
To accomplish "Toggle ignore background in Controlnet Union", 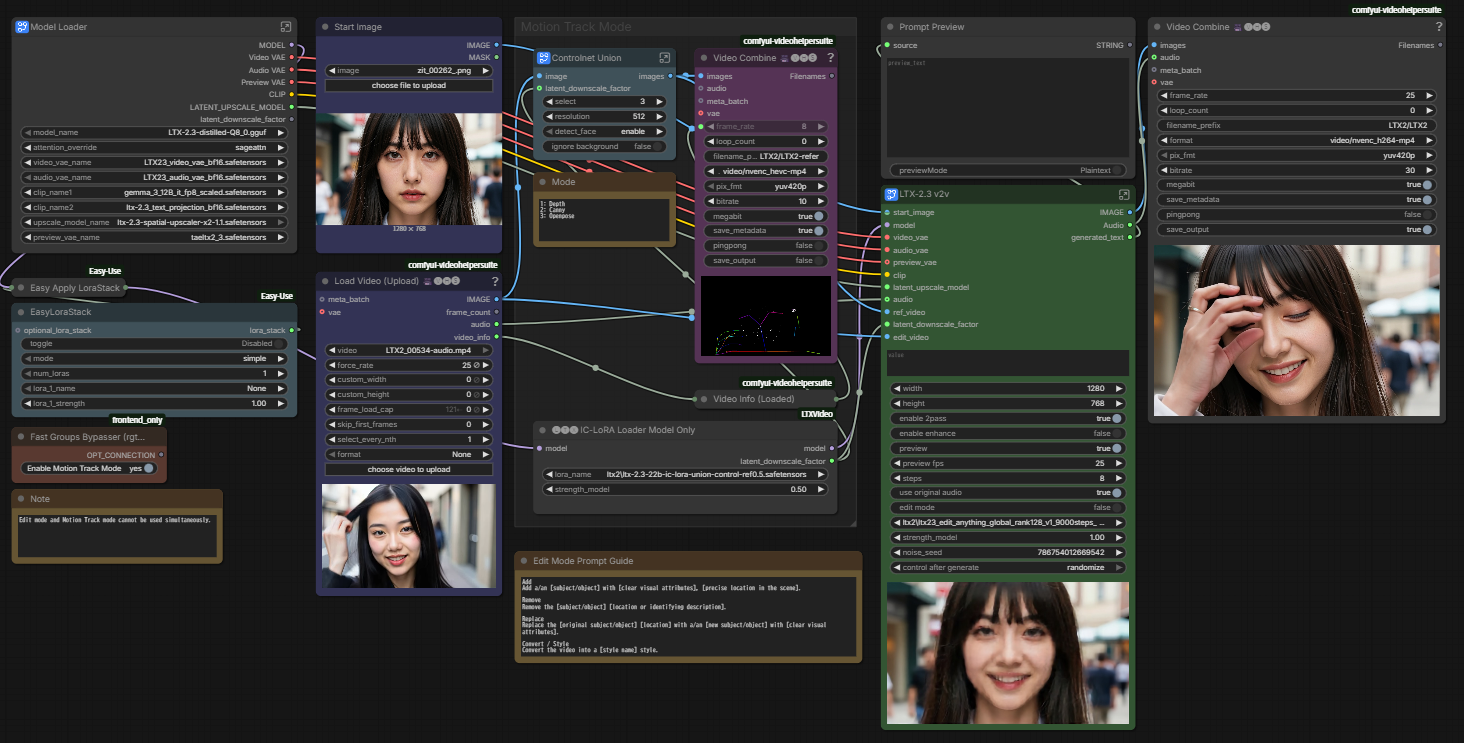I will coord(659,147).
